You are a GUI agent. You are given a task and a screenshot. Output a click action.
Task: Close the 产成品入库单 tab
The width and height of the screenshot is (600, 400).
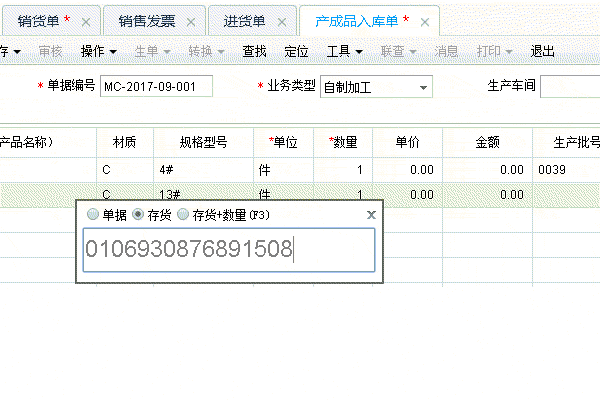point(425,21)
